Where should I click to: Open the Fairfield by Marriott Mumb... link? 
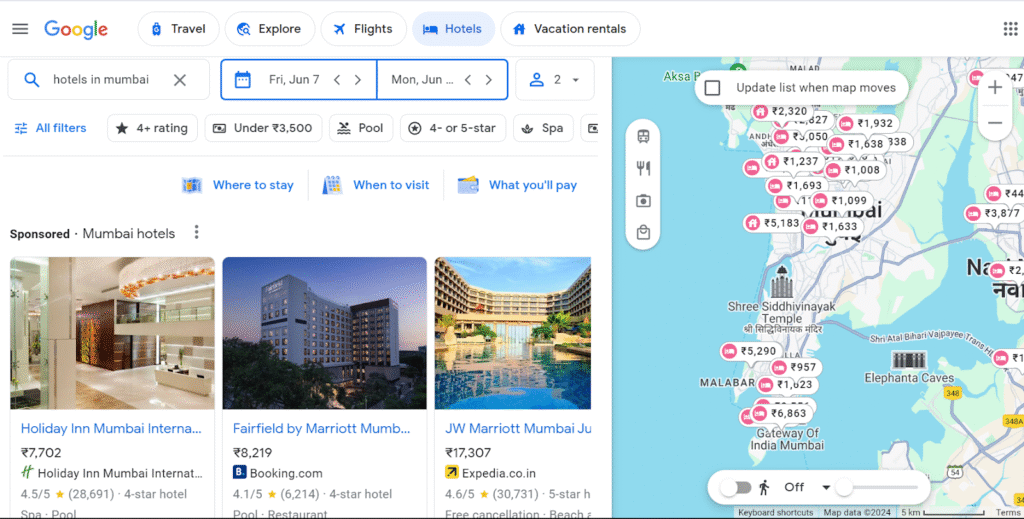pyautogui.click(x=321, y=428)
